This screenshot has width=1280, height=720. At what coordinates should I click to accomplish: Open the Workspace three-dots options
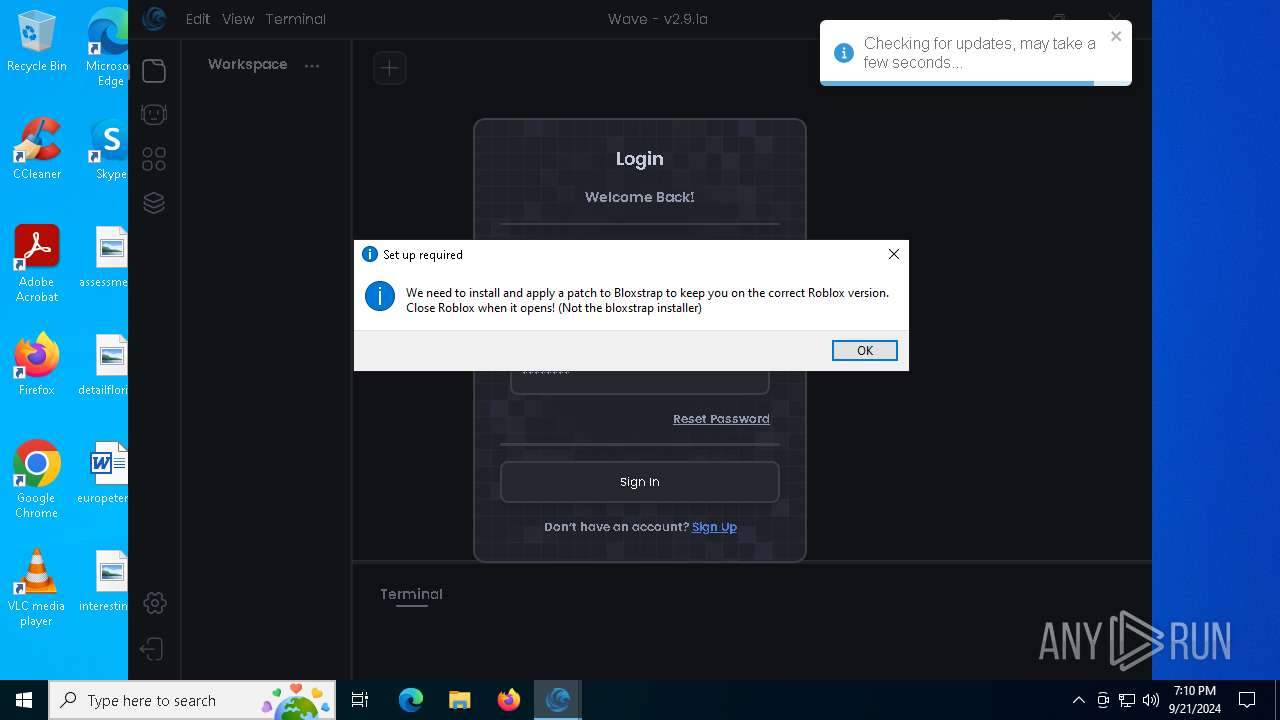click(x=312, y=66)
